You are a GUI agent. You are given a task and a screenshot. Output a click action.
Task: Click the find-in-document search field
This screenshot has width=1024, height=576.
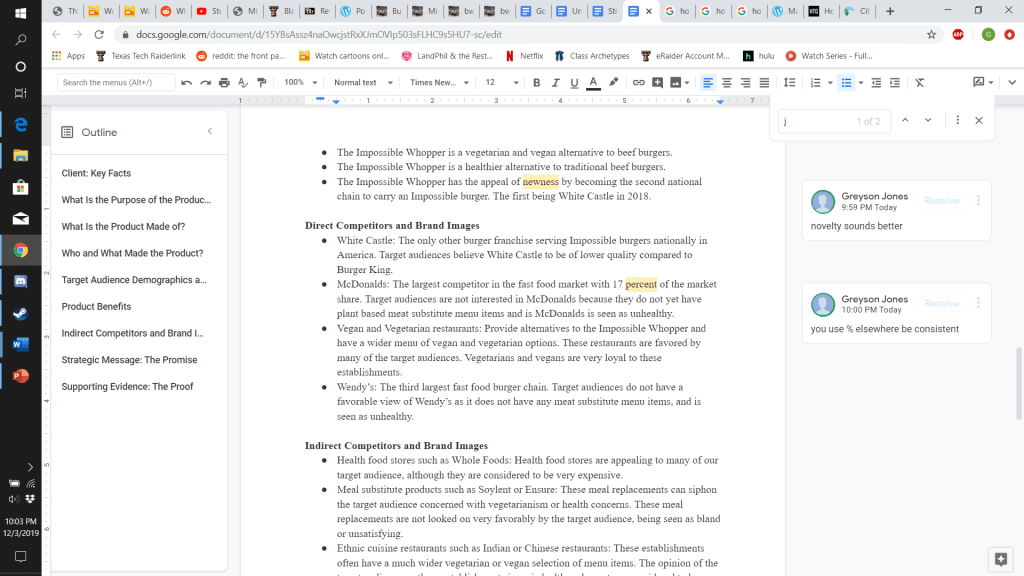point(815,121)
